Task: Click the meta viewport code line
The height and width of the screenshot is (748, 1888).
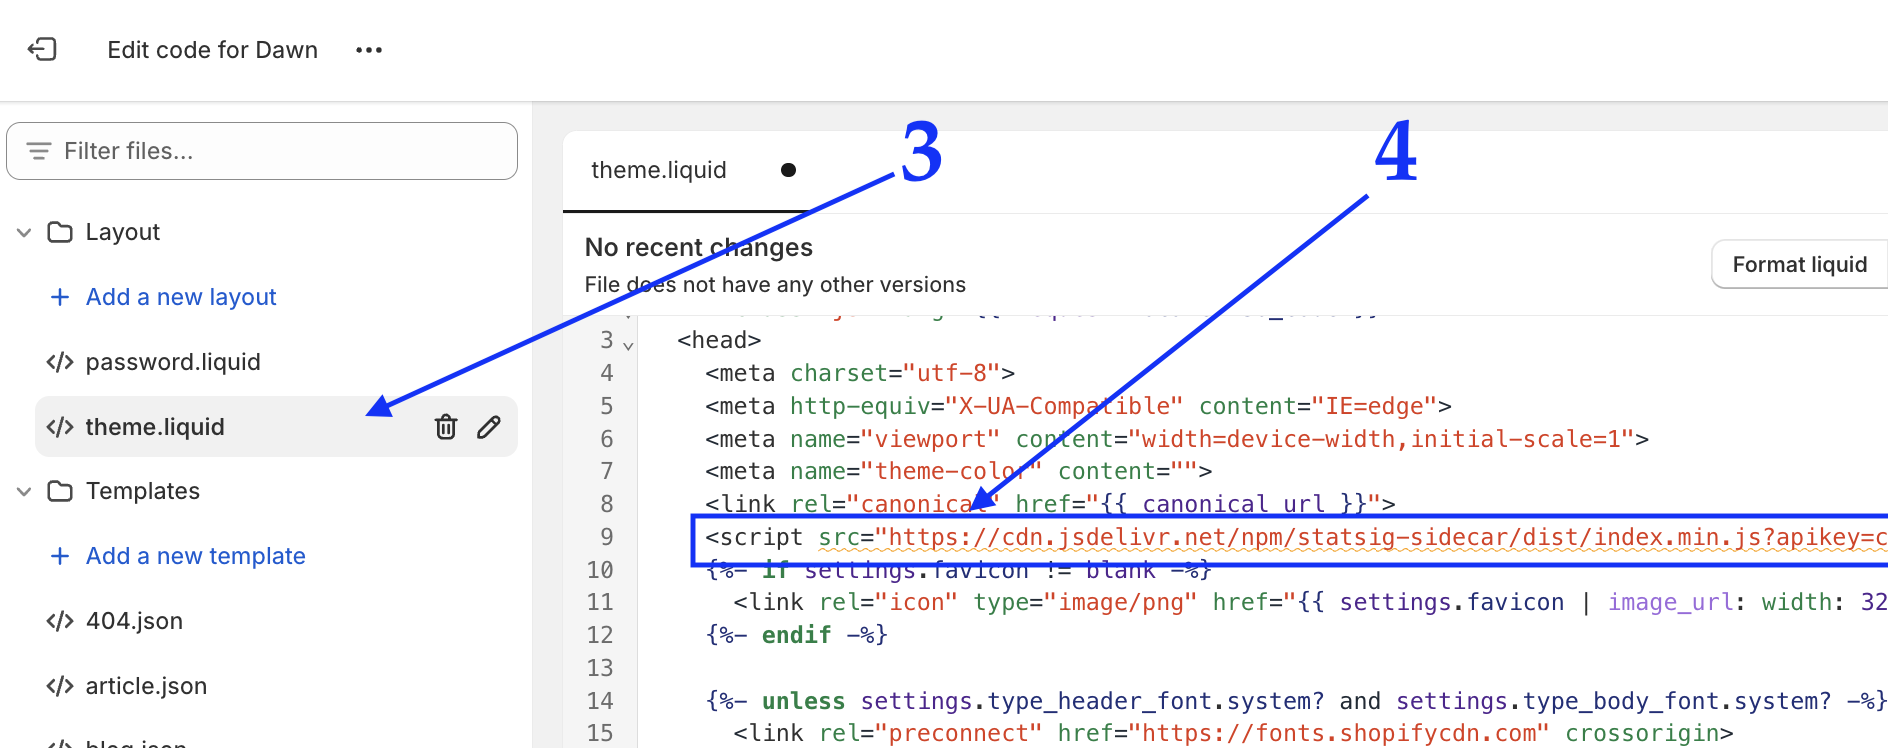Action: point(1177,439)
